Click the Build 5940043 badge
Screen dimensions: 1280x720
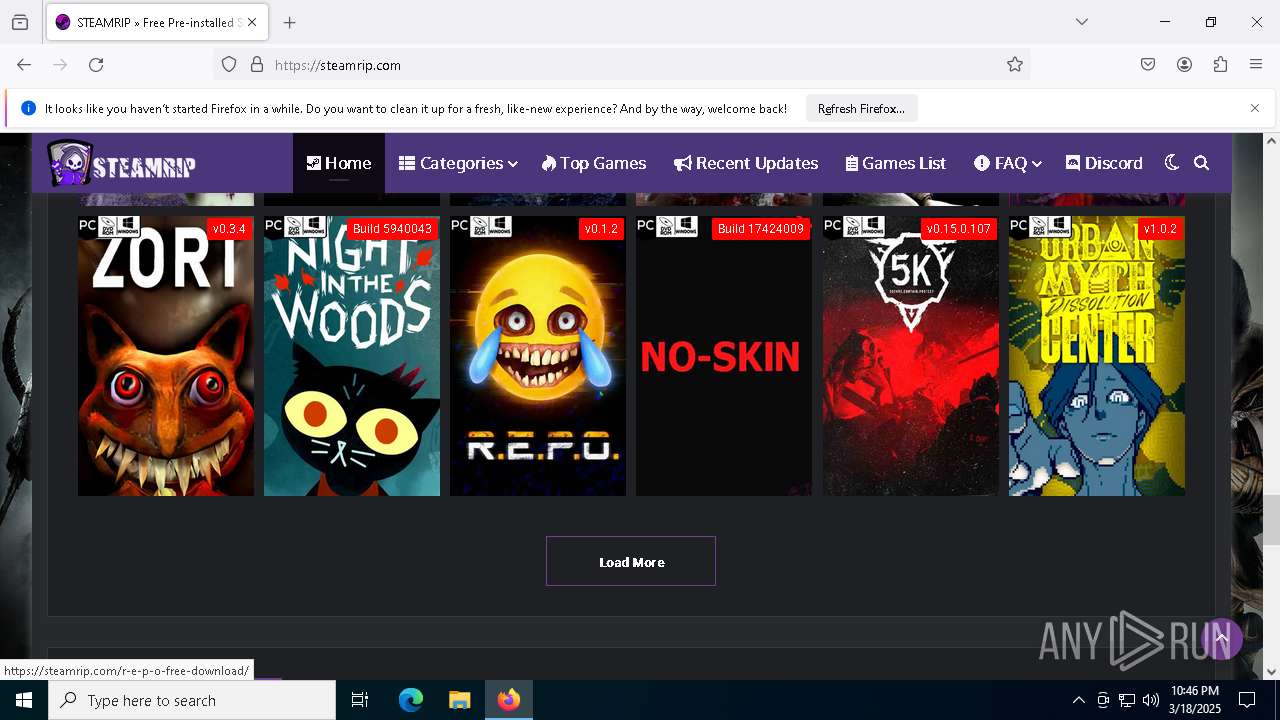click(392, 229)
